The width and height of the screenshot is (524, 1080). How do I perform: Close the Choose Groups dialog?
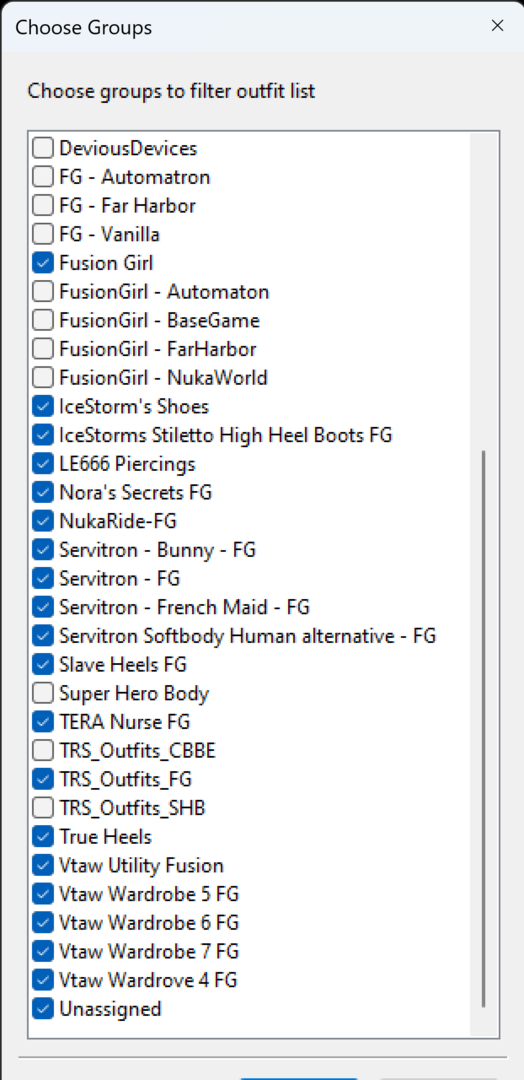(x=497, y=26)
